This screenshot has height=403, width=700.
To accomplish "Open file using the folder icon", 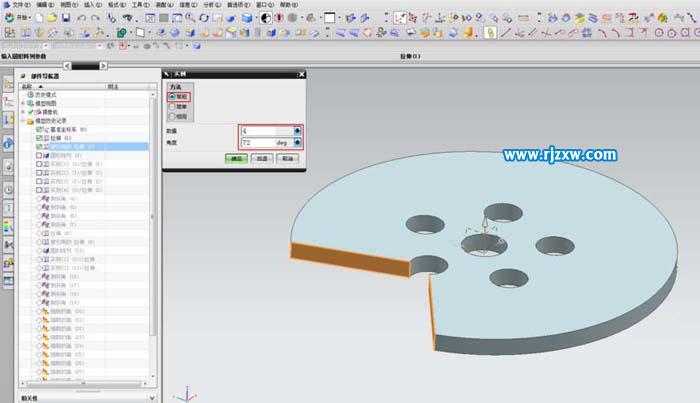I will point(54,18).
